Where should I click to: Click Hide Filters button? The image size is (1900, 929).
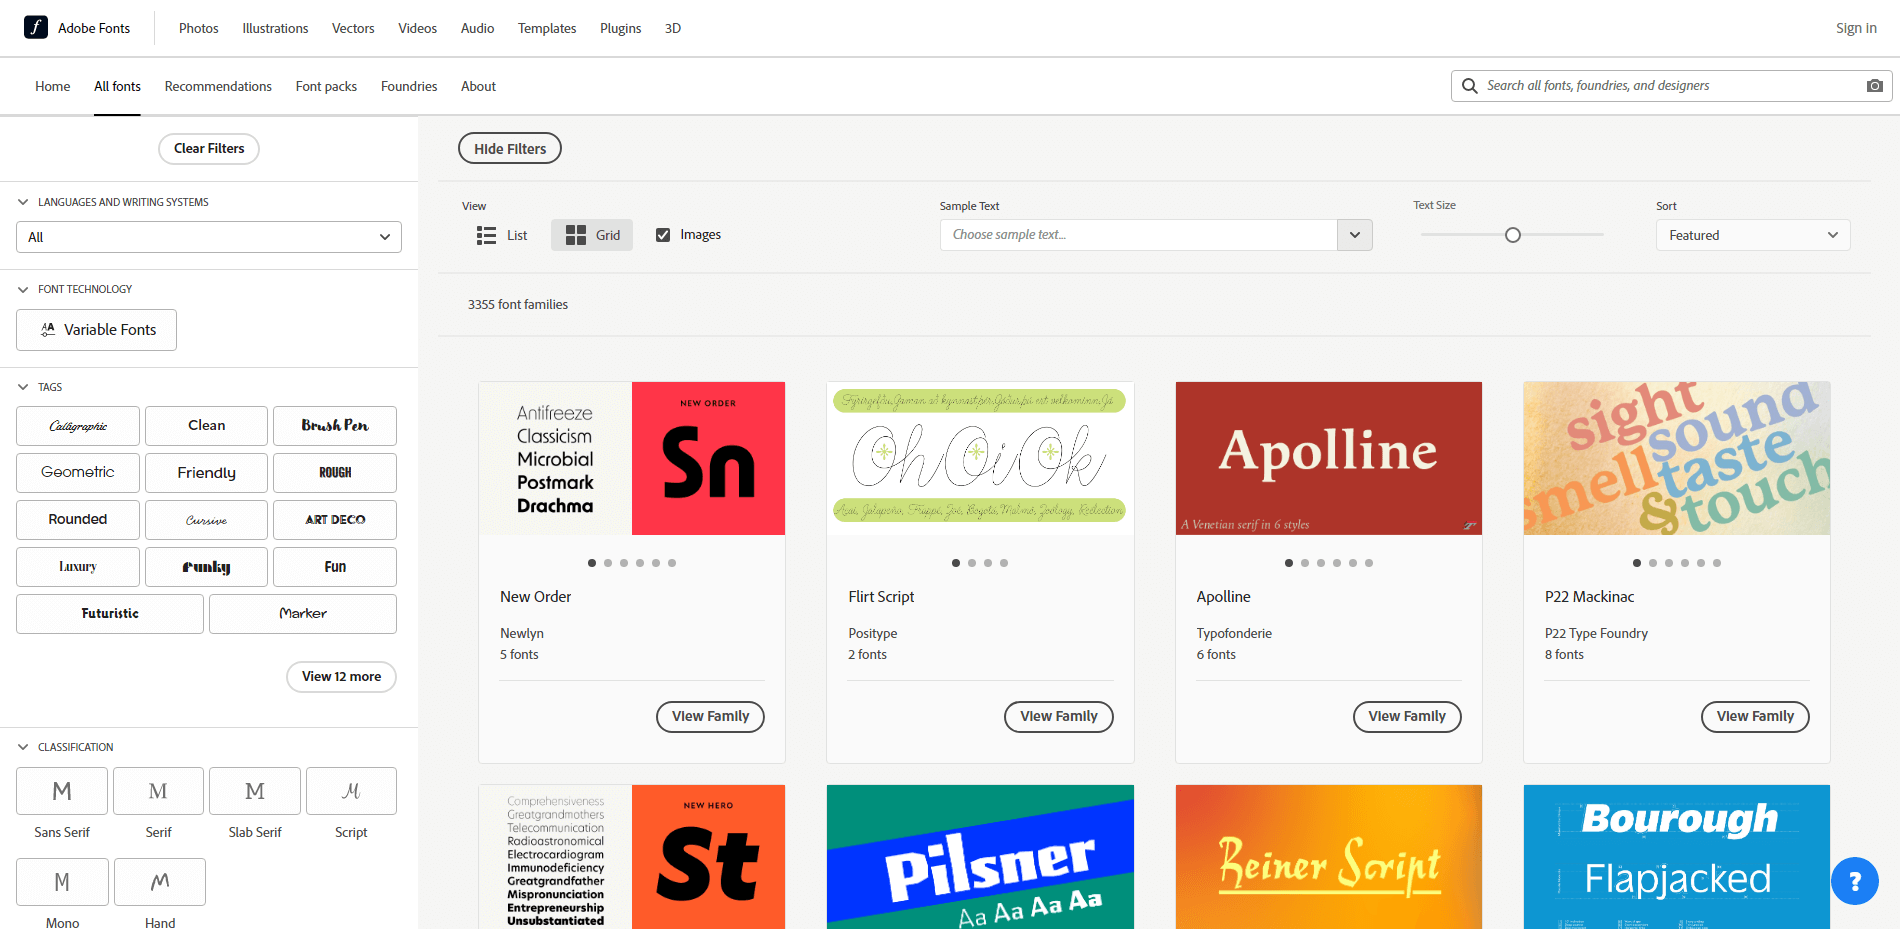[x=510, y=149]
